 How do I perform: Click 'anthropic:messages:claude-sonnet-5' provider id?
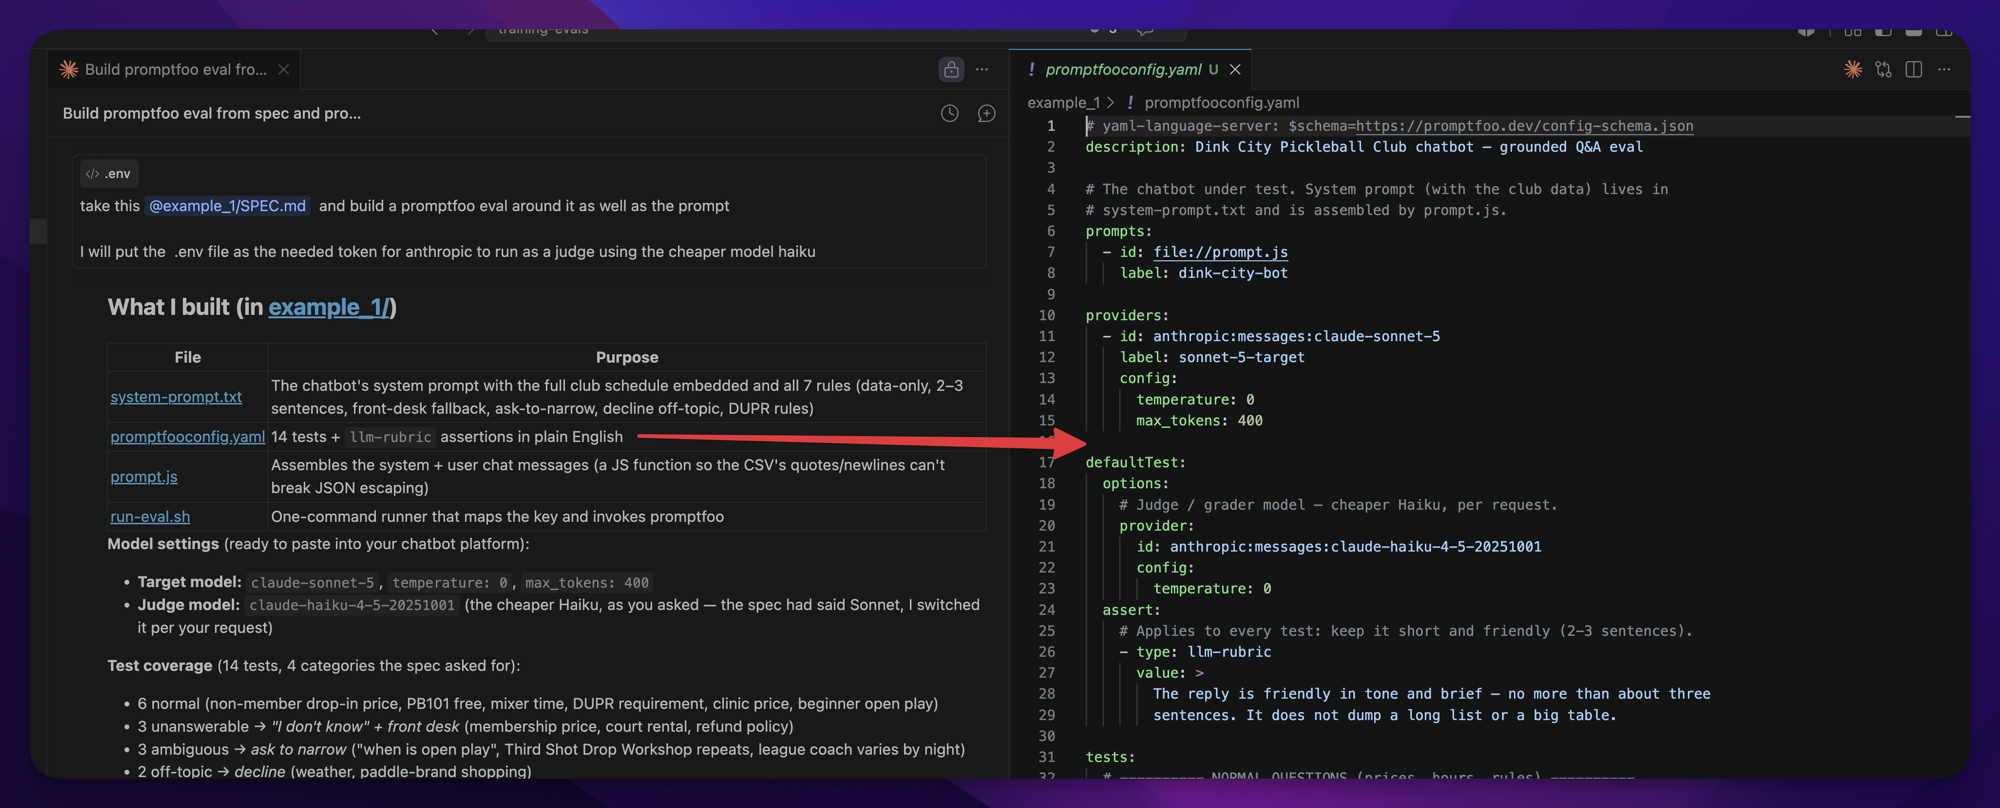point(1296,336)
